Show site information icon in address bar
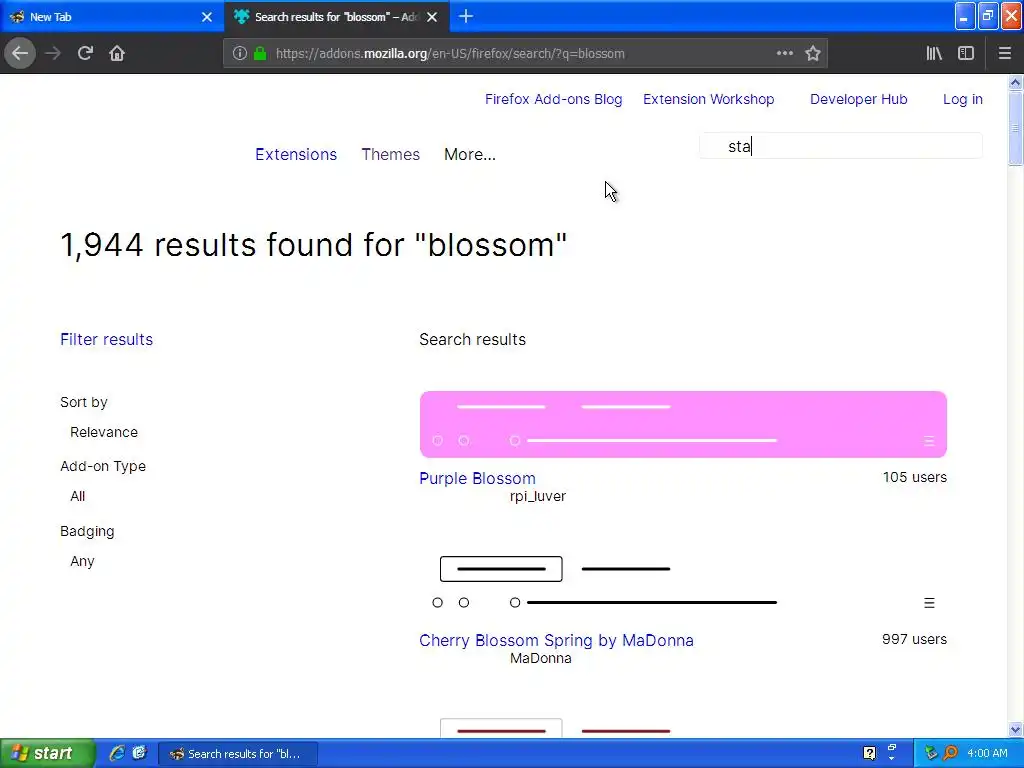This screenshot has width=1024, height=768. click(x=240, y=54)
